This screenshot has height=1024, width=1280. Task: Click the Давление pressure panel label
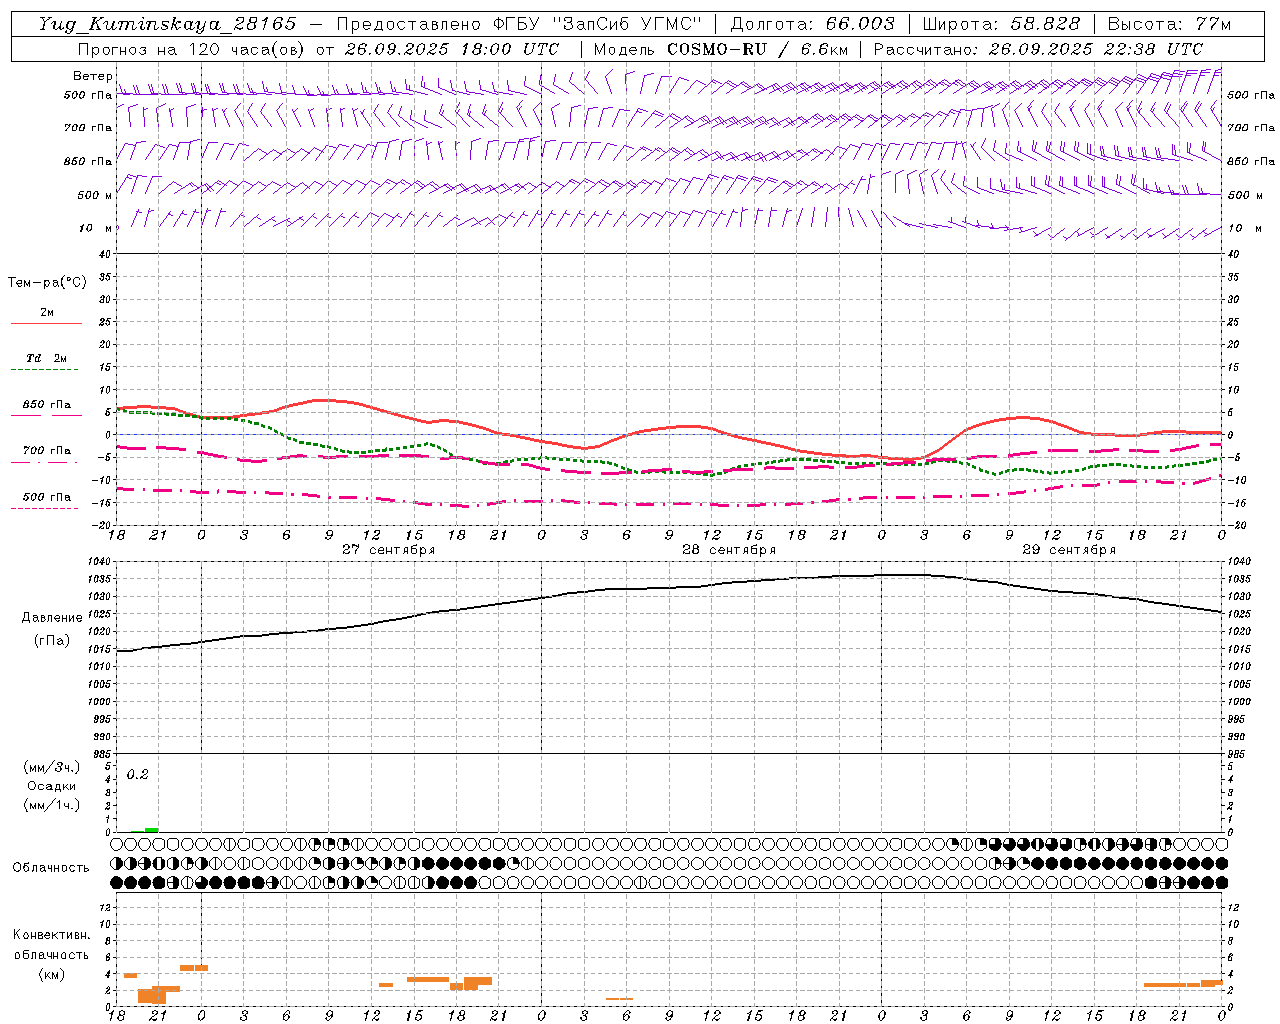point(52,618)
